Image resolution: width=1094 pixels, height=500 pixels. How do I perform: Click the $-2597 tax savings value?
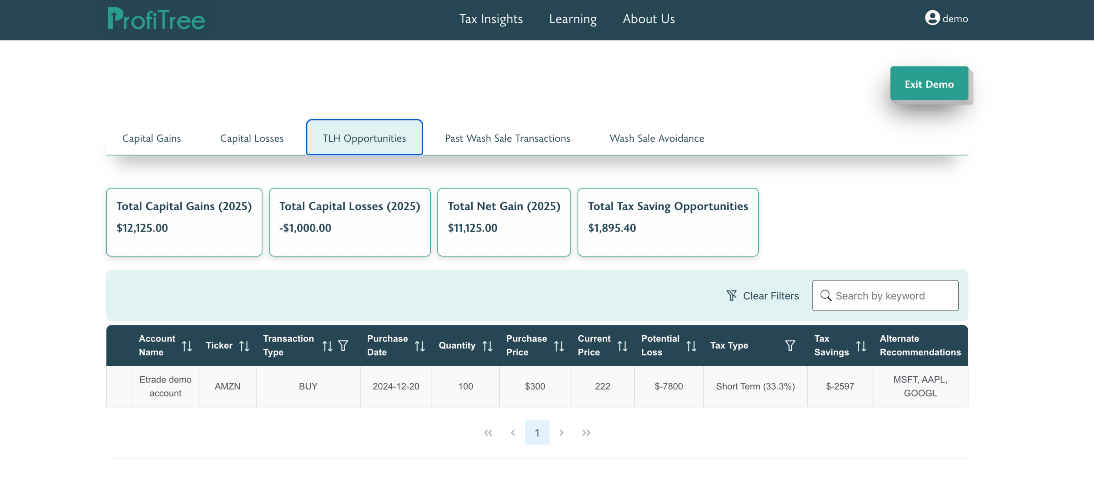[840, 386]
